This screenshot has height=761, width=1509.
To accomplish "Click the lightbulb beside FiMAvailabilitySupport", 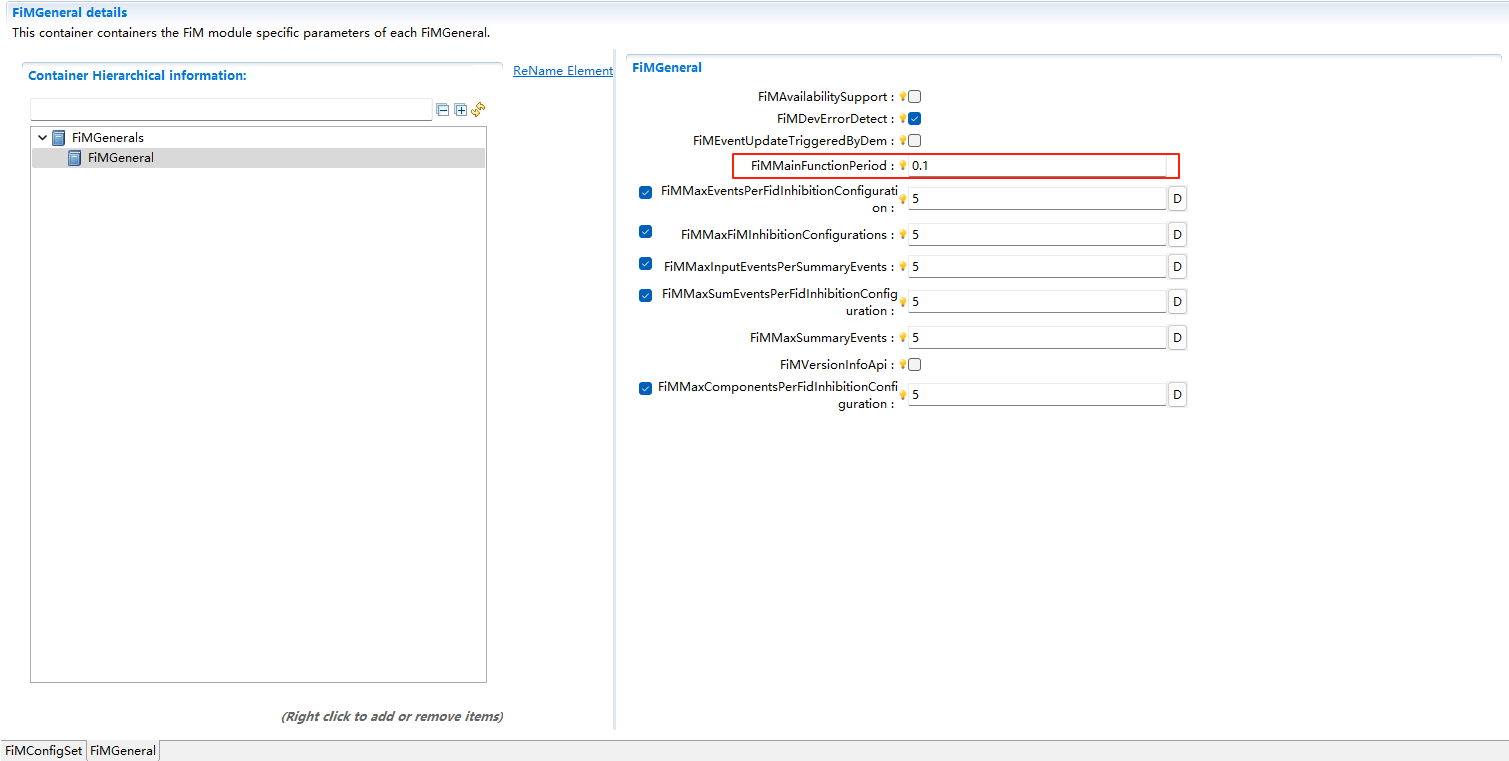I will 902,96.
